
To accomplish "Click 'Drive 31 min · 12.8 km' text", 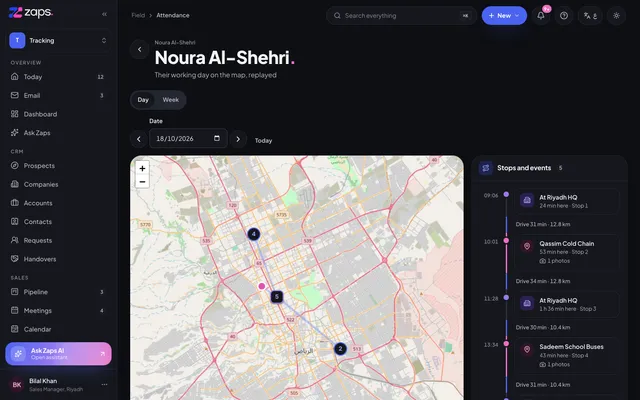I will coord(543,224).
